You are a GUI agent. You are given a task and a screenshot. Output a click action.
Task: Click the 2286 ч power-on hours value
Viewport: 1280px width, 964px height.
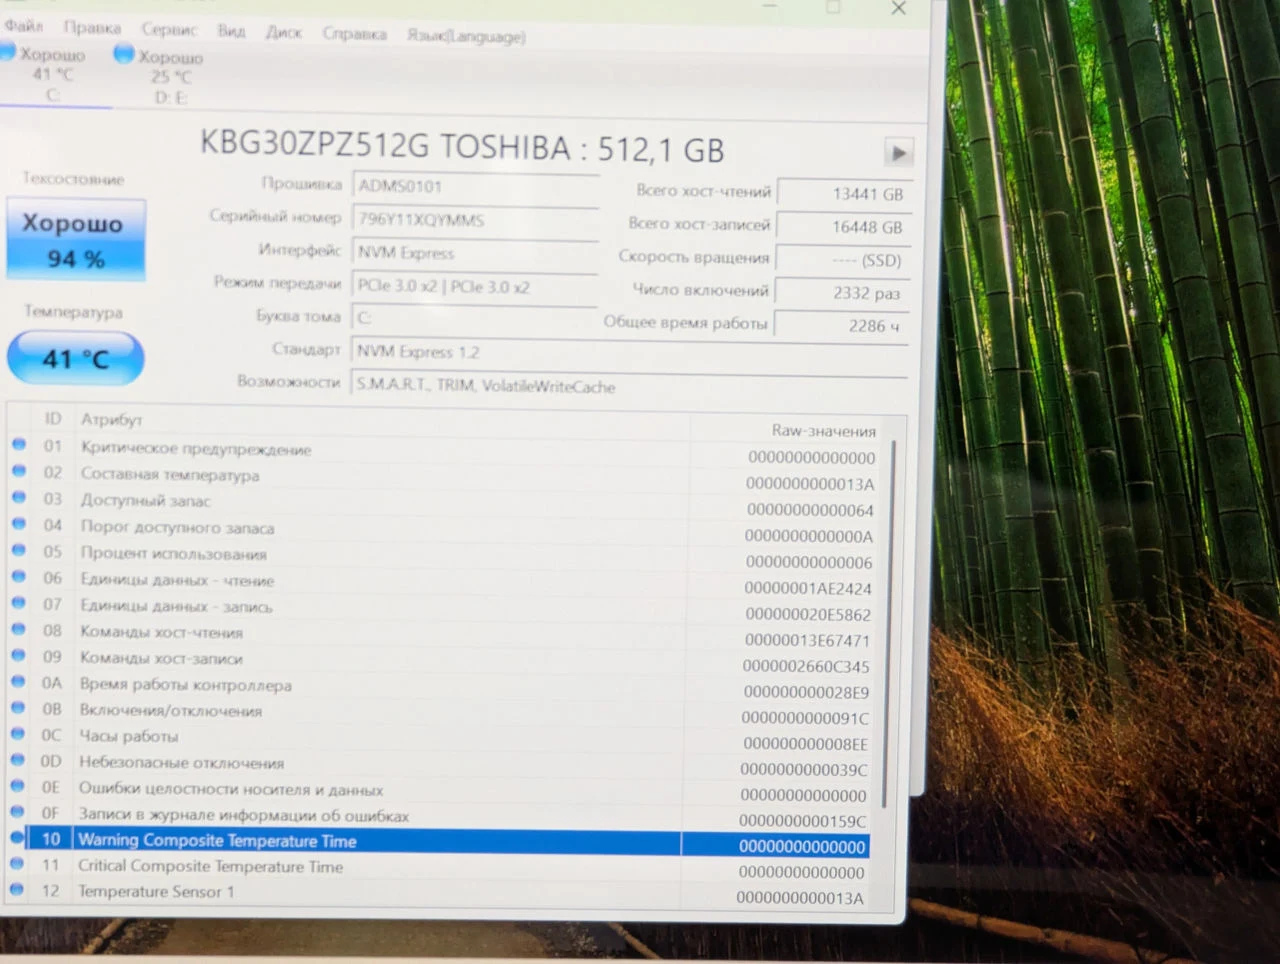click(842, 326)
